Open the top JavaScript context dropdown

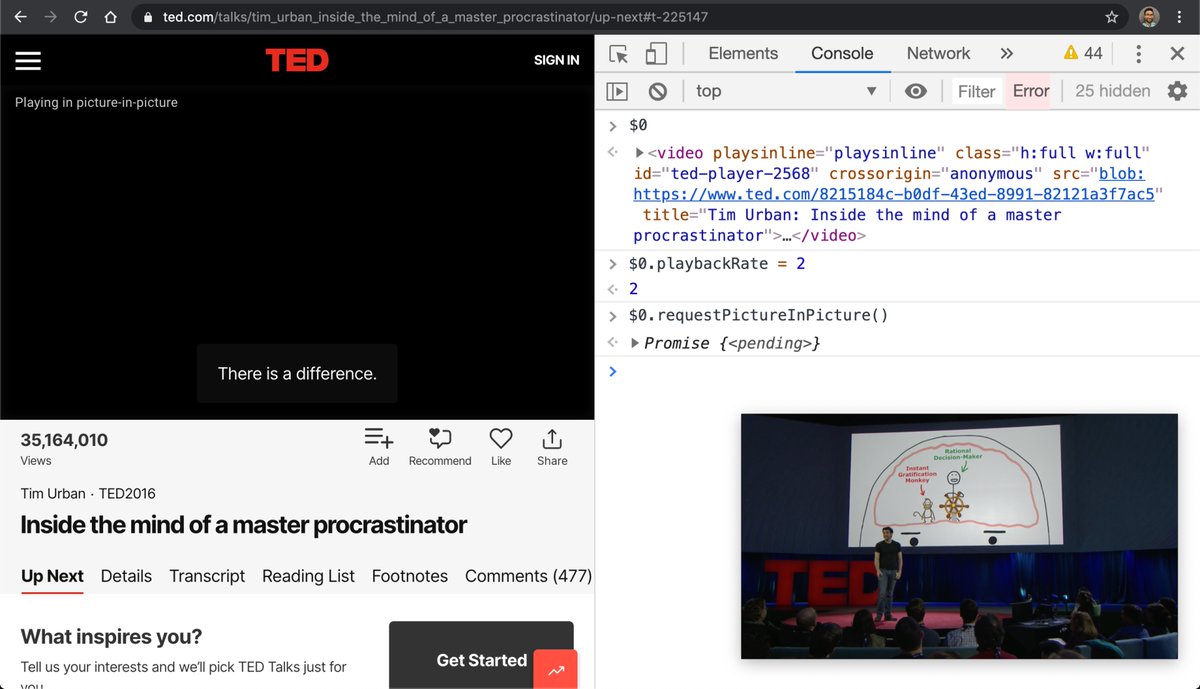[786, 91]
